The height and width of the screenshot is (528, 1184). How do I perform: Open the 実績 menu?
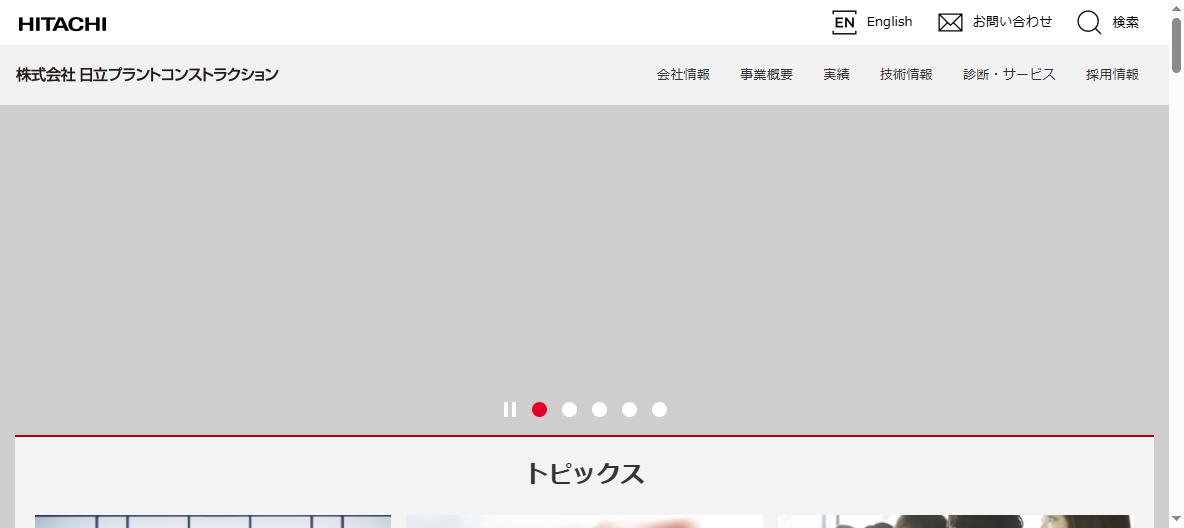pyautogui.click(x=837, y=75)
